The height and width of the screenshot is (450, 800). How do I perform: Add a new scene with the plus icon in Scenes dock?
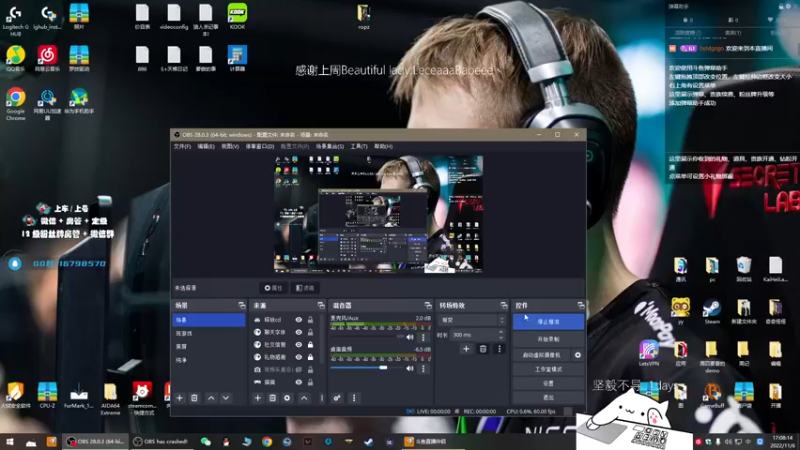pyautogui.click(x=180, y=398)
